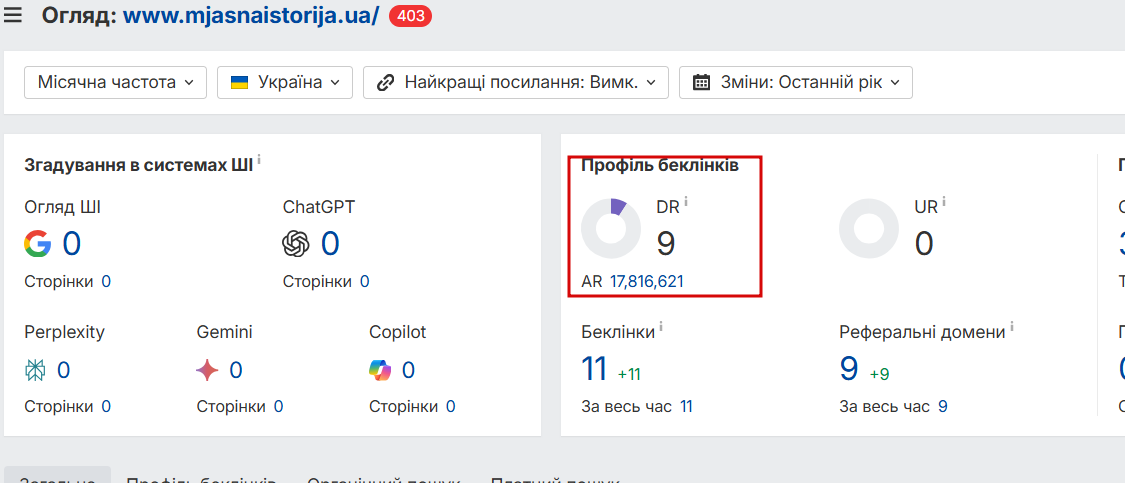Screen dimensions: 1125x483
Task: Click the red 403 status badge
Action: click(410, 16)
